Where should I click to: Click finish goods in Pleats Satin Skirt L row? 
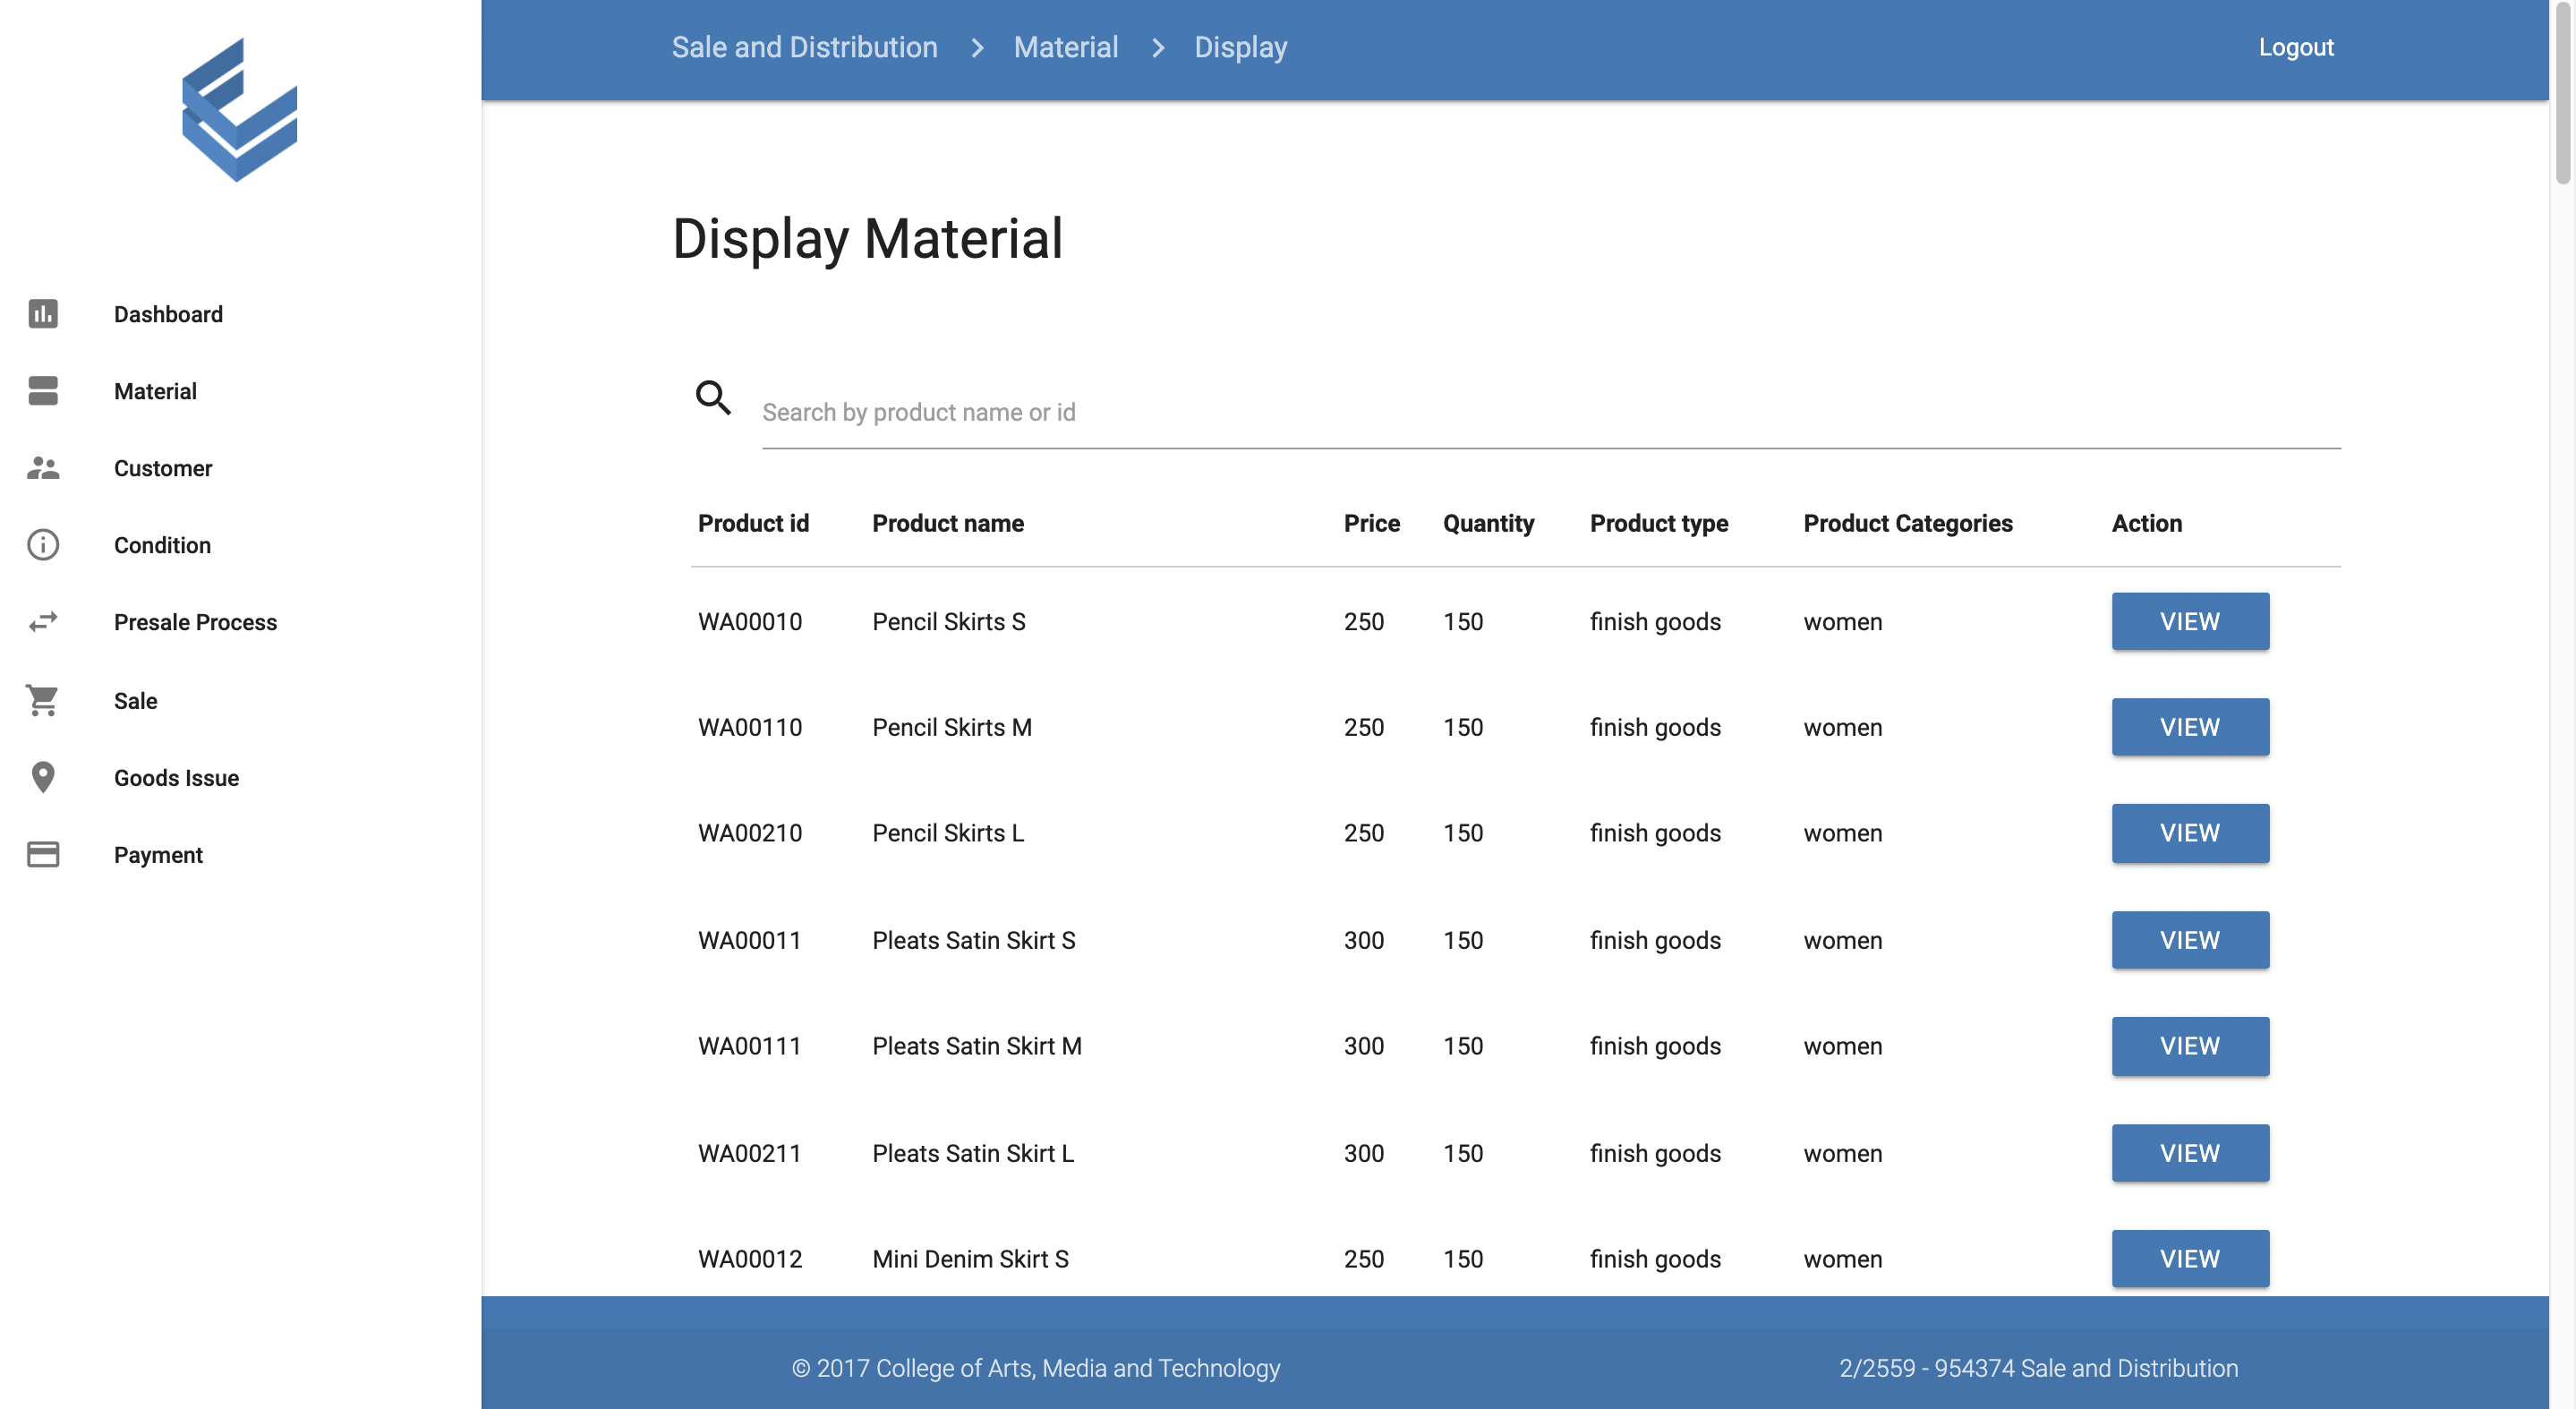pos(1655,1153)
